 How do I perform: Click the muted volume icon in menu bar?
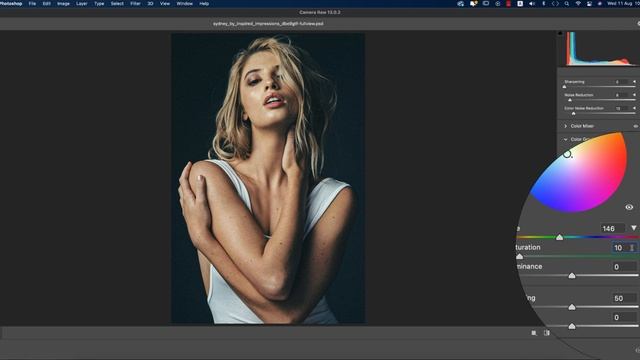(532, 4)
